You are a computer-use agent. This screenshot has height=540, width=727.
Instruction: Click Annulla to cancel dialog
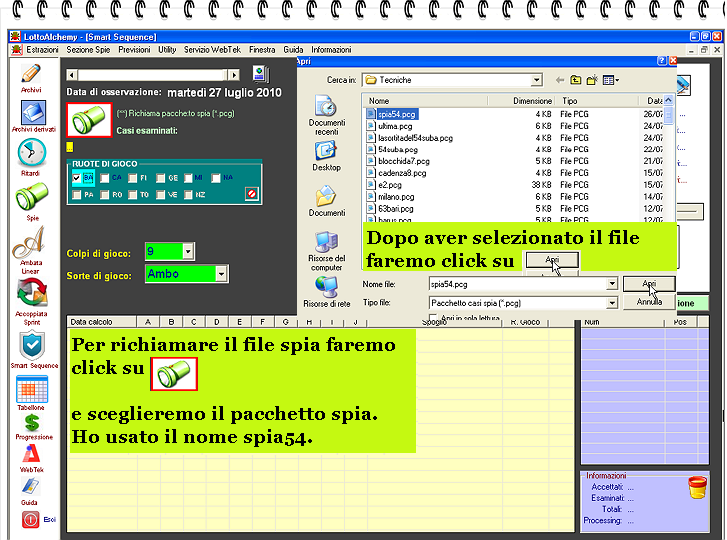click(649, 302)
